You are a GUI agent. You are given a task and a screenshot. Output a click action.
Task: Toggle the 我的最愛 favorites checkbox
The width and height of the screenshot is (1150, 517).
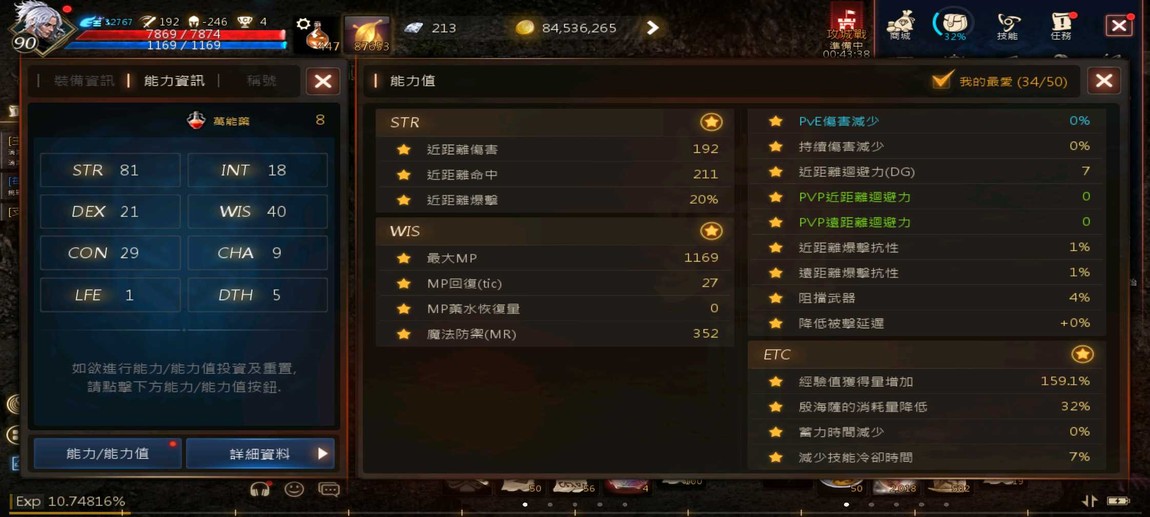click(942, 81)
